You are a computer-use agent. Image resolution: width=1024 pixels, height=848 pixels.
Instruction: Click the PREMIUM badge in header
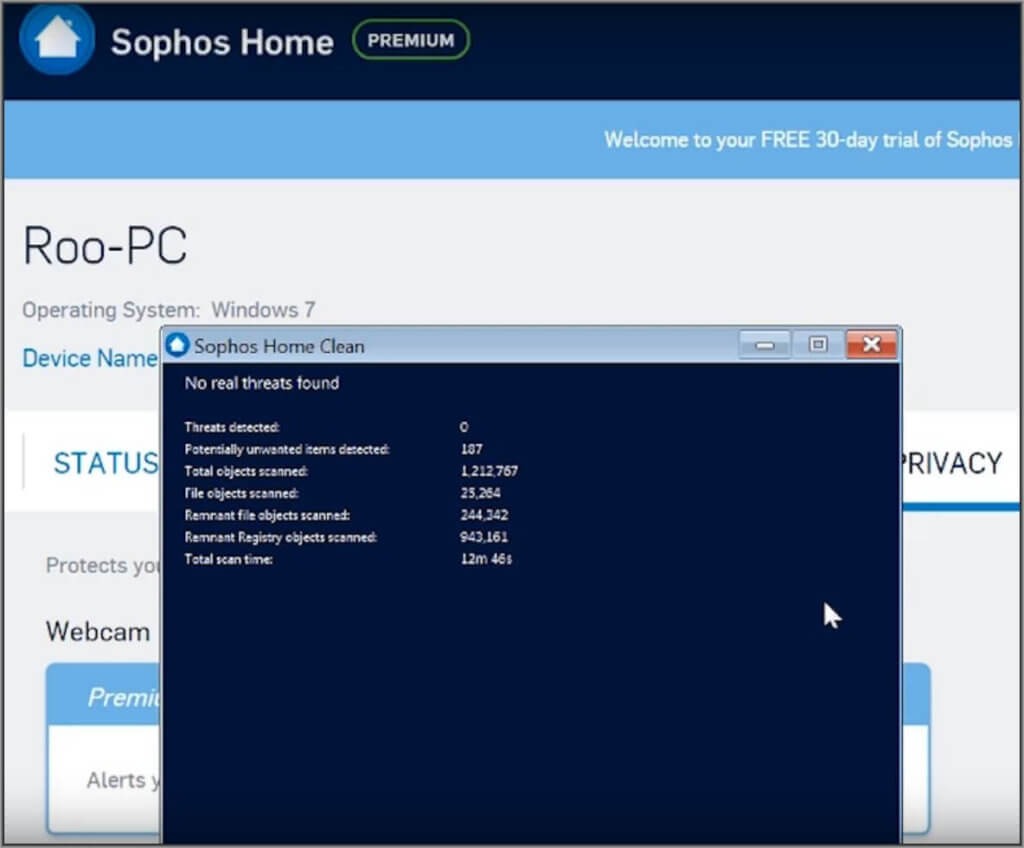[411, 40]
